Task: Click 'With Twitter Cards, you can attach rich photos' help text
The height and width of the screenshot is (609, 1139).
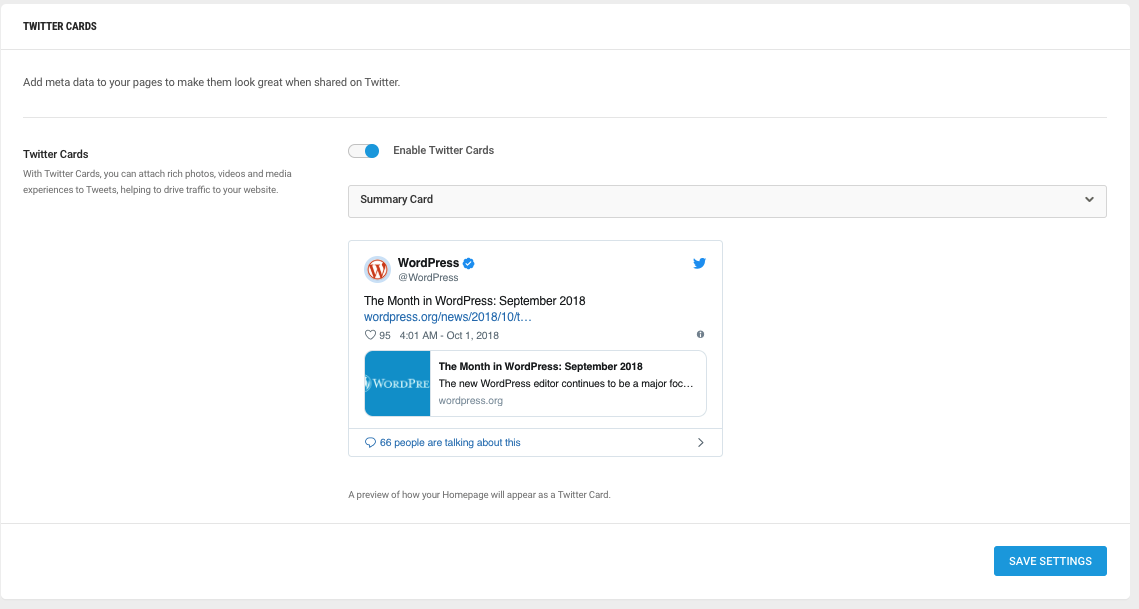Action: tap(157, 182)
